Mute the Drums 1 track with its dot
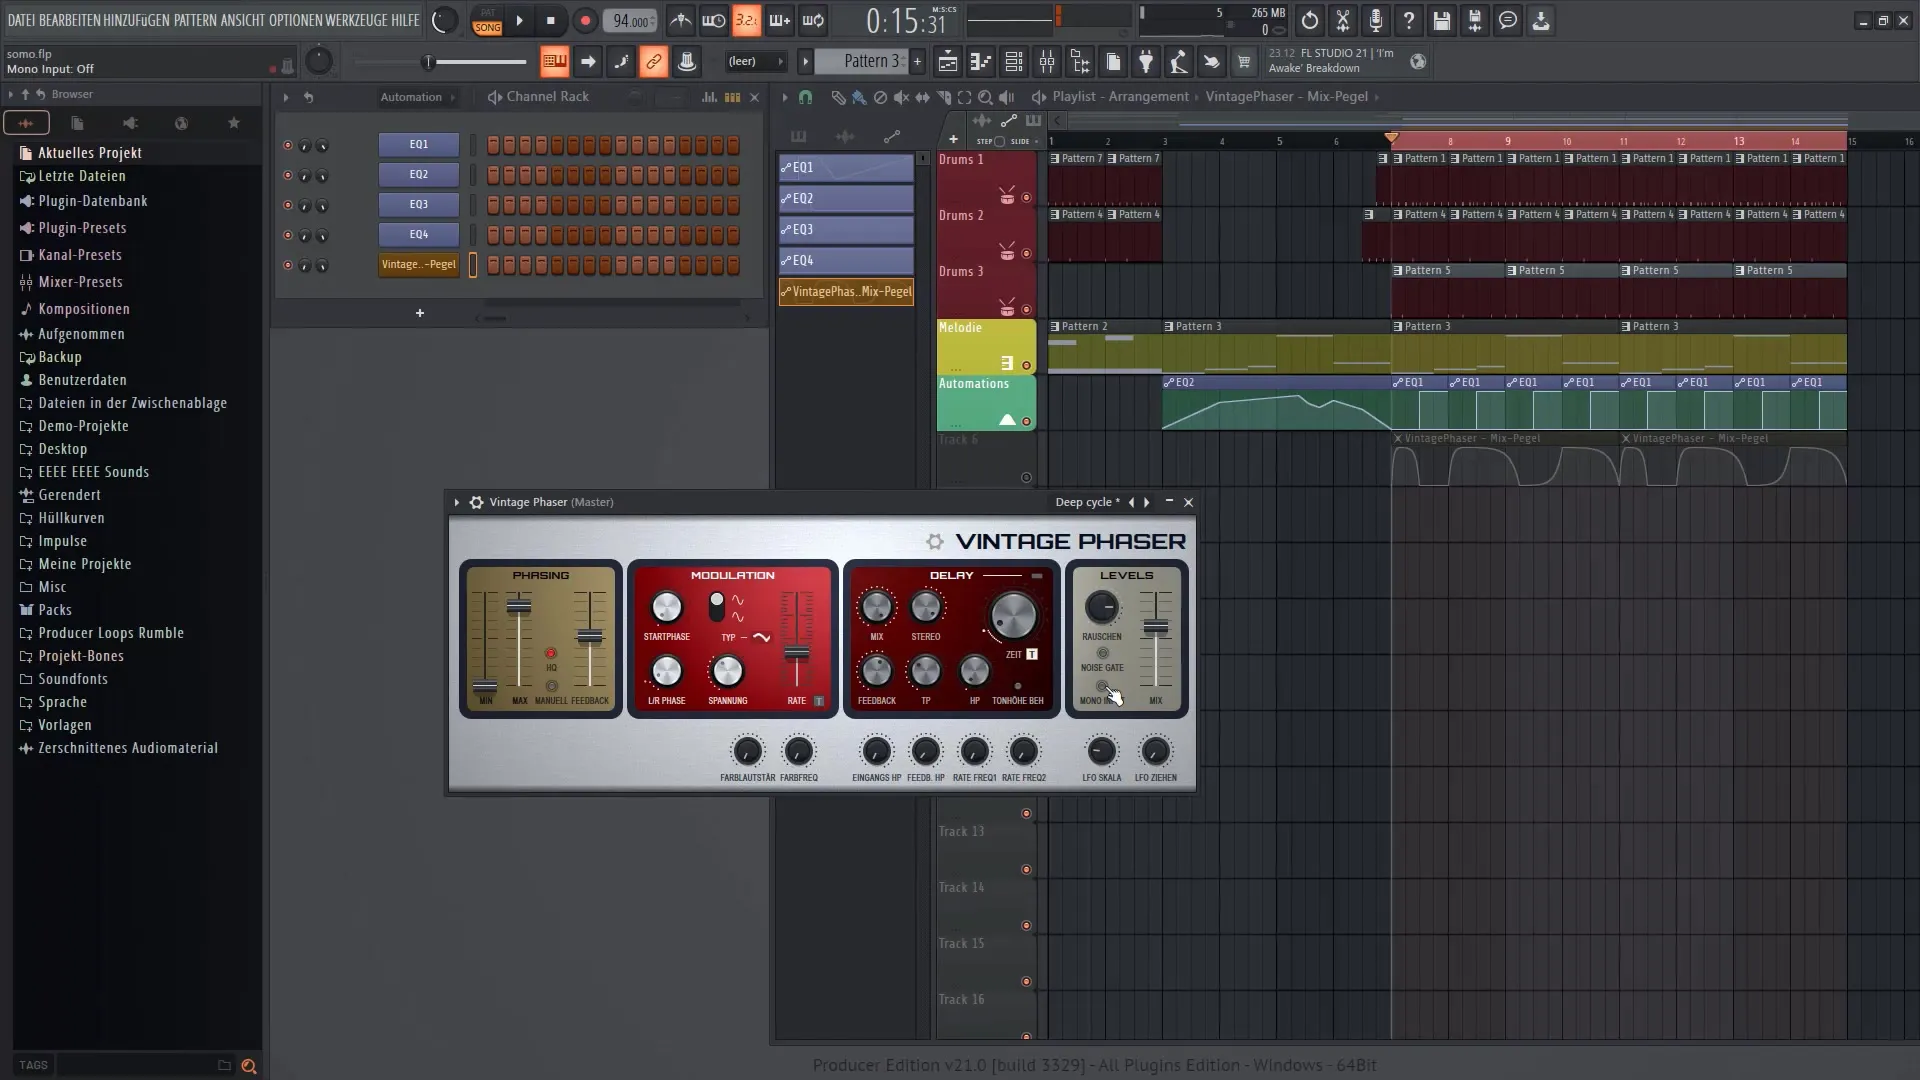This screenshot has height=1080, width=1920. point(1026,197)
